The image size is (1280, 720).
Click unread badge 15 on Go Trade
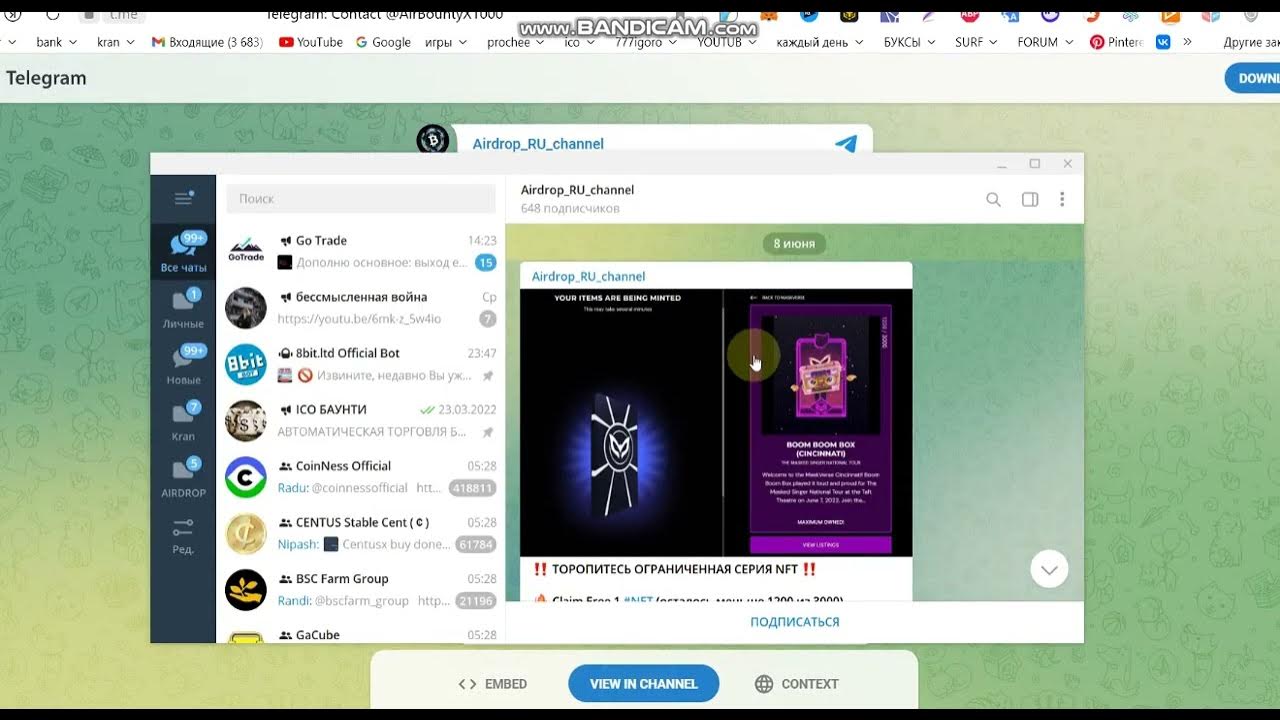(x=485, y=263)
